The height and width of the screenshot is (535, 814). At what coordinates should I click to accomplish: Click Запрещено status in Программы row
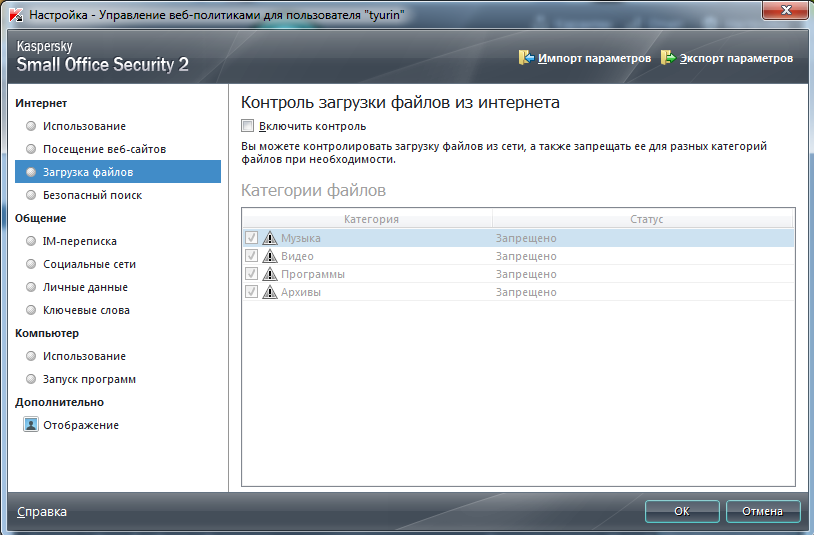click(526, 273)
